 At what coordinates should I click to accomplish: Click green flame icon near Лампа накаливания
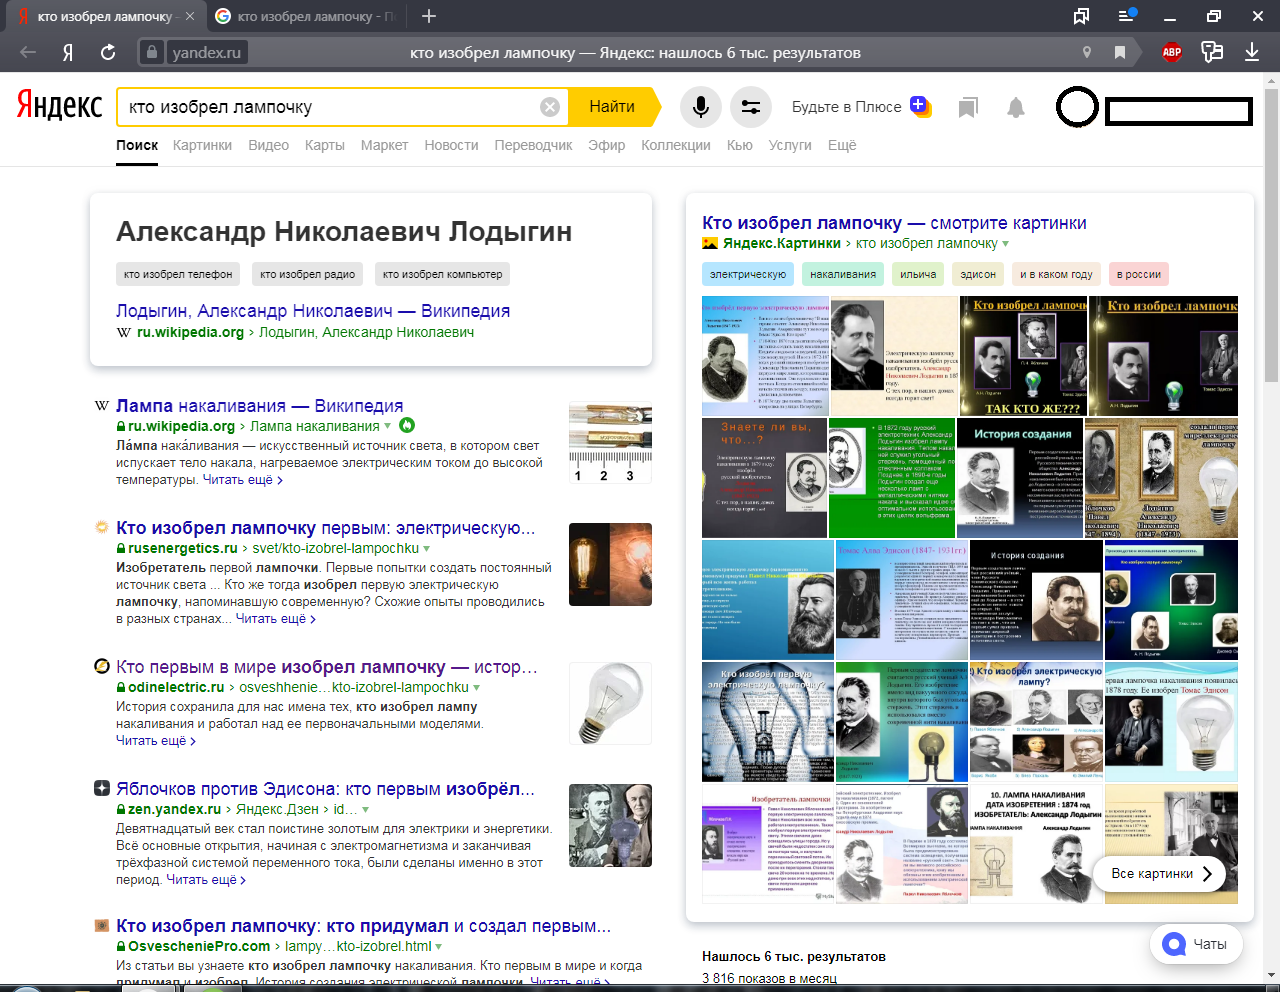(407, 425)
